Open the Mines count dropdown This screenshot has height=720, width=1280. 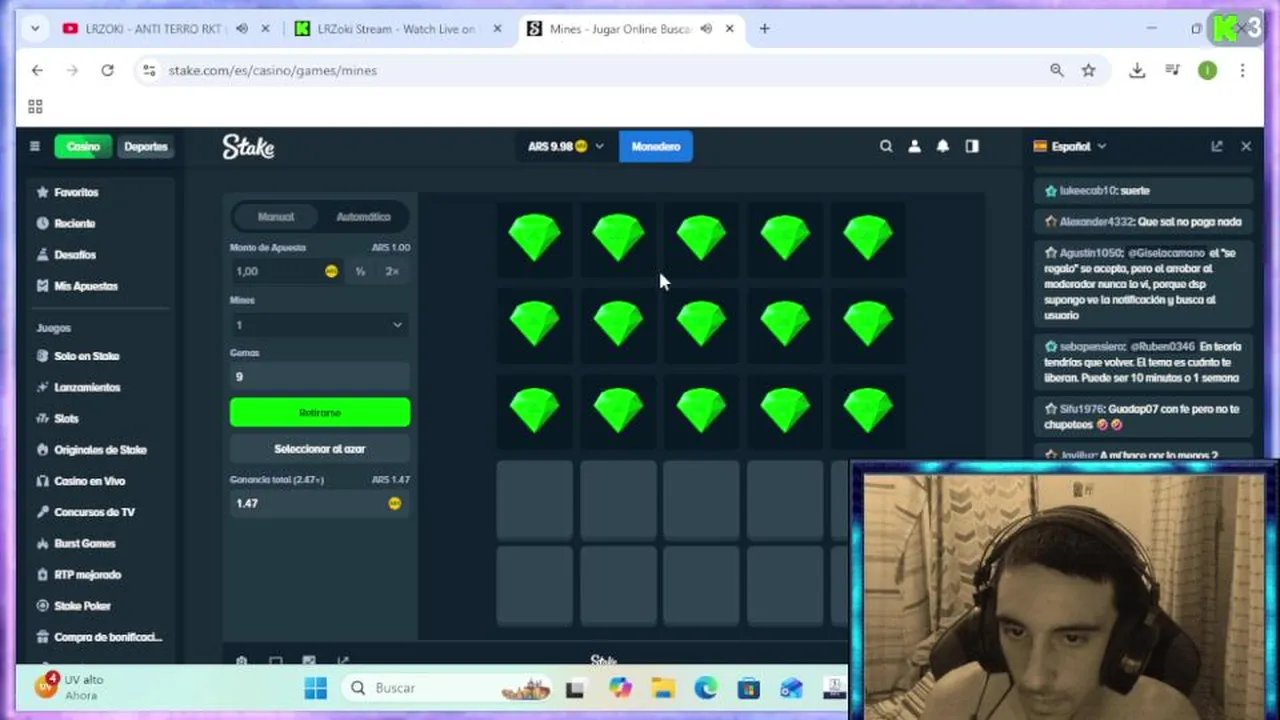(x=320, y=325)
